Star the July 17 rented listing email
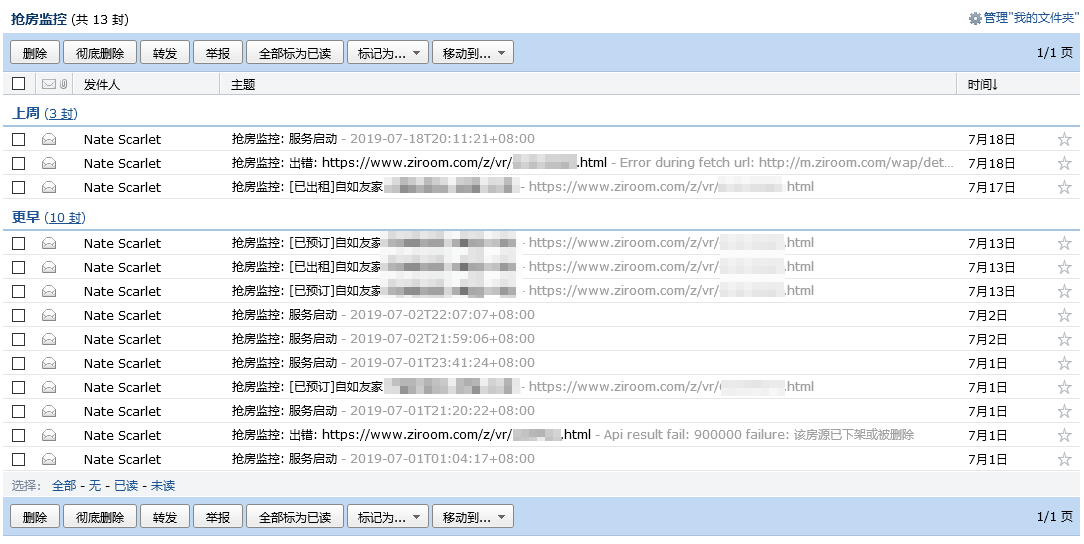 pyautogui.click(x=1064, y=188)
